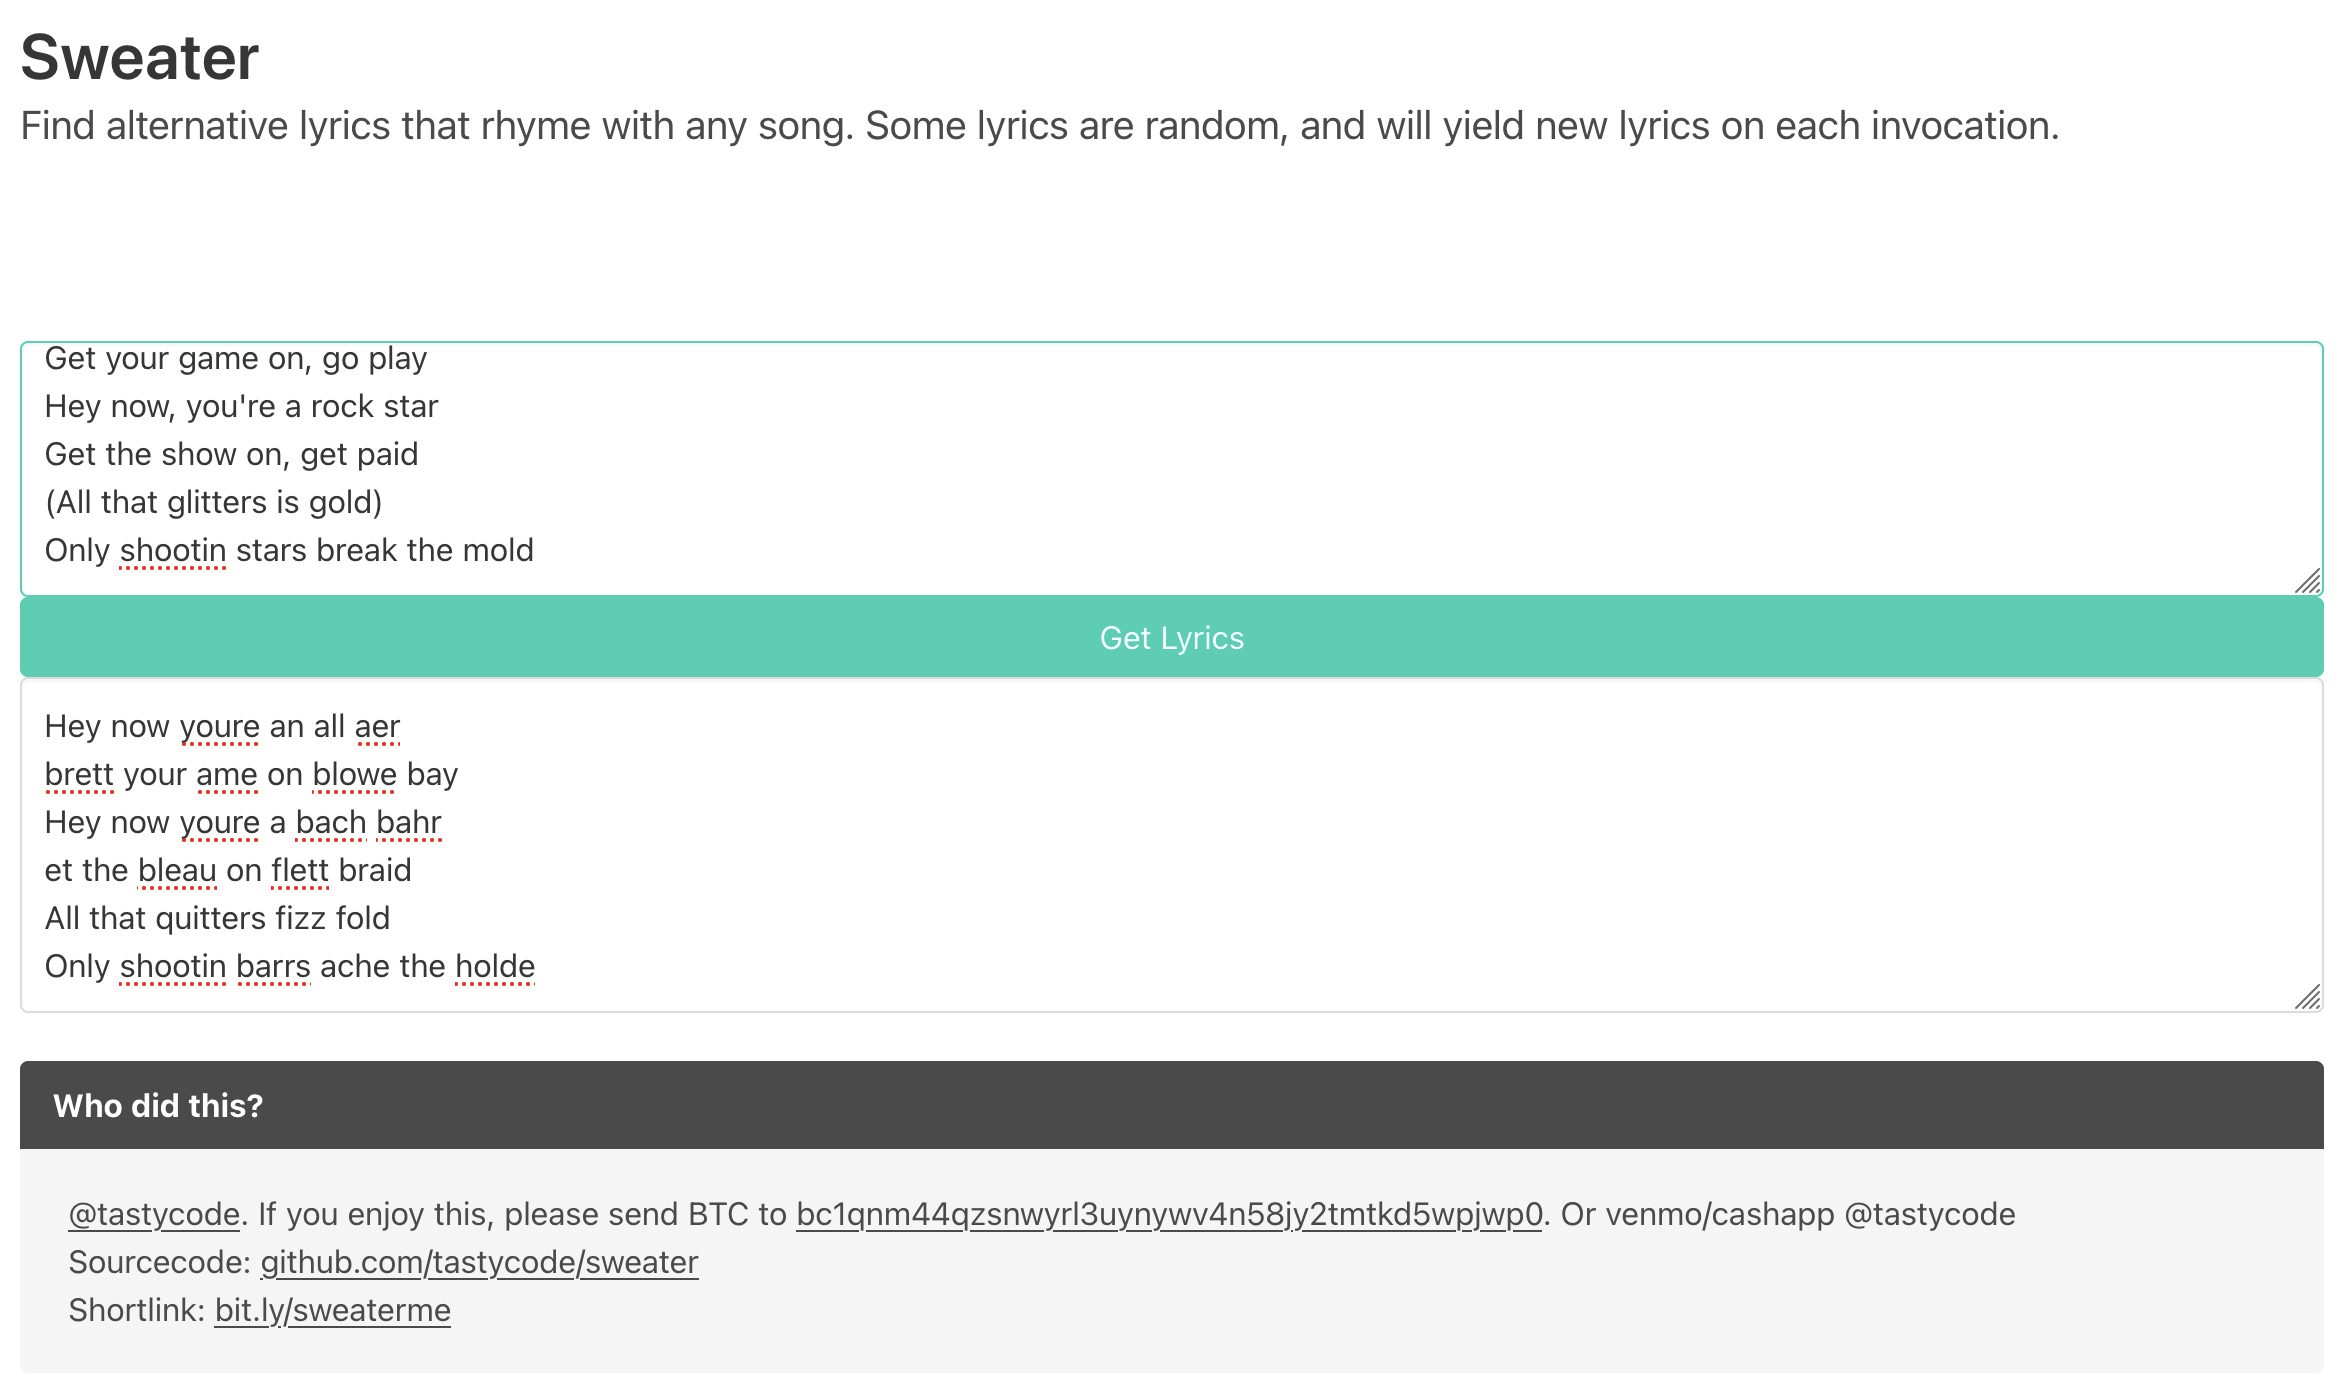2344x1378 pixels.
Task: Click the word 'bahr' in output lyrics
Action: click(x=408, y=822)
